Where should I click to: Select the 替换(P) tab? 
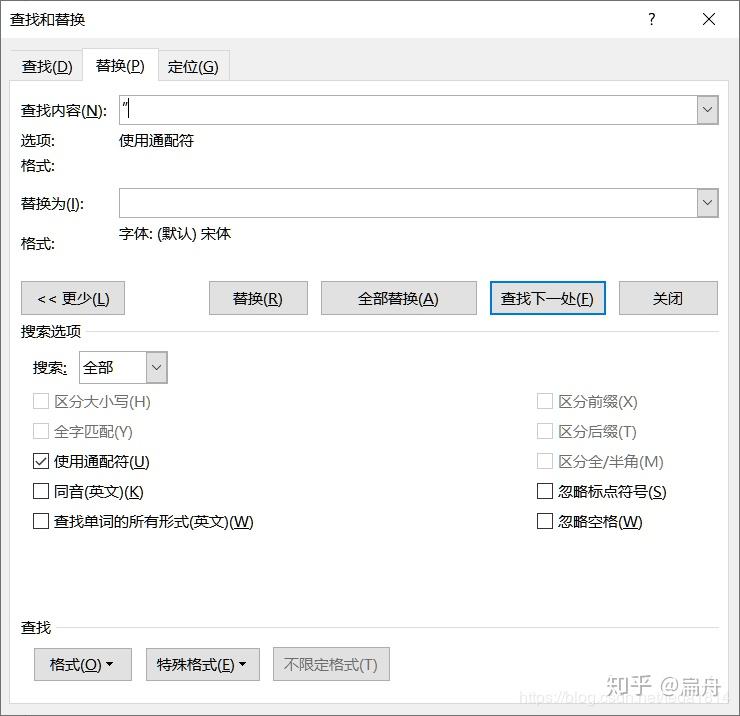click(120, 65)
